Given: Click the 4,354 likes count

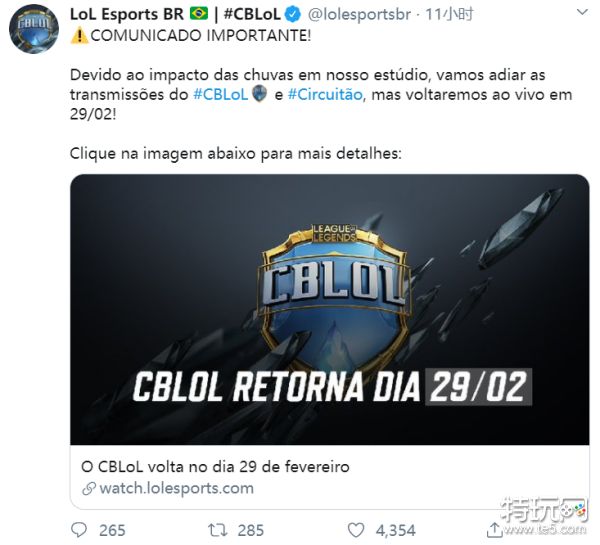Looking at the screenshot, I should (x=395, y=531).
